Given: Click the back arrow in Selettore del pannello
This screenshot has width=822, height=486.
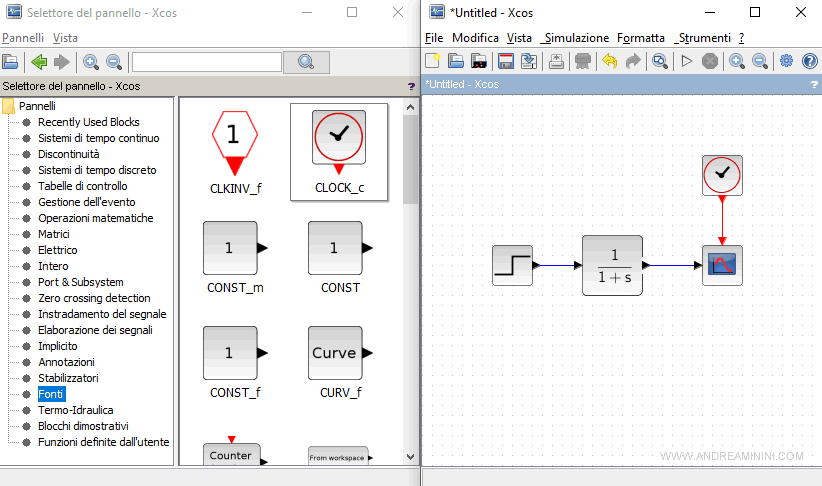Looking at the screenshot, I should click(39, 62).
